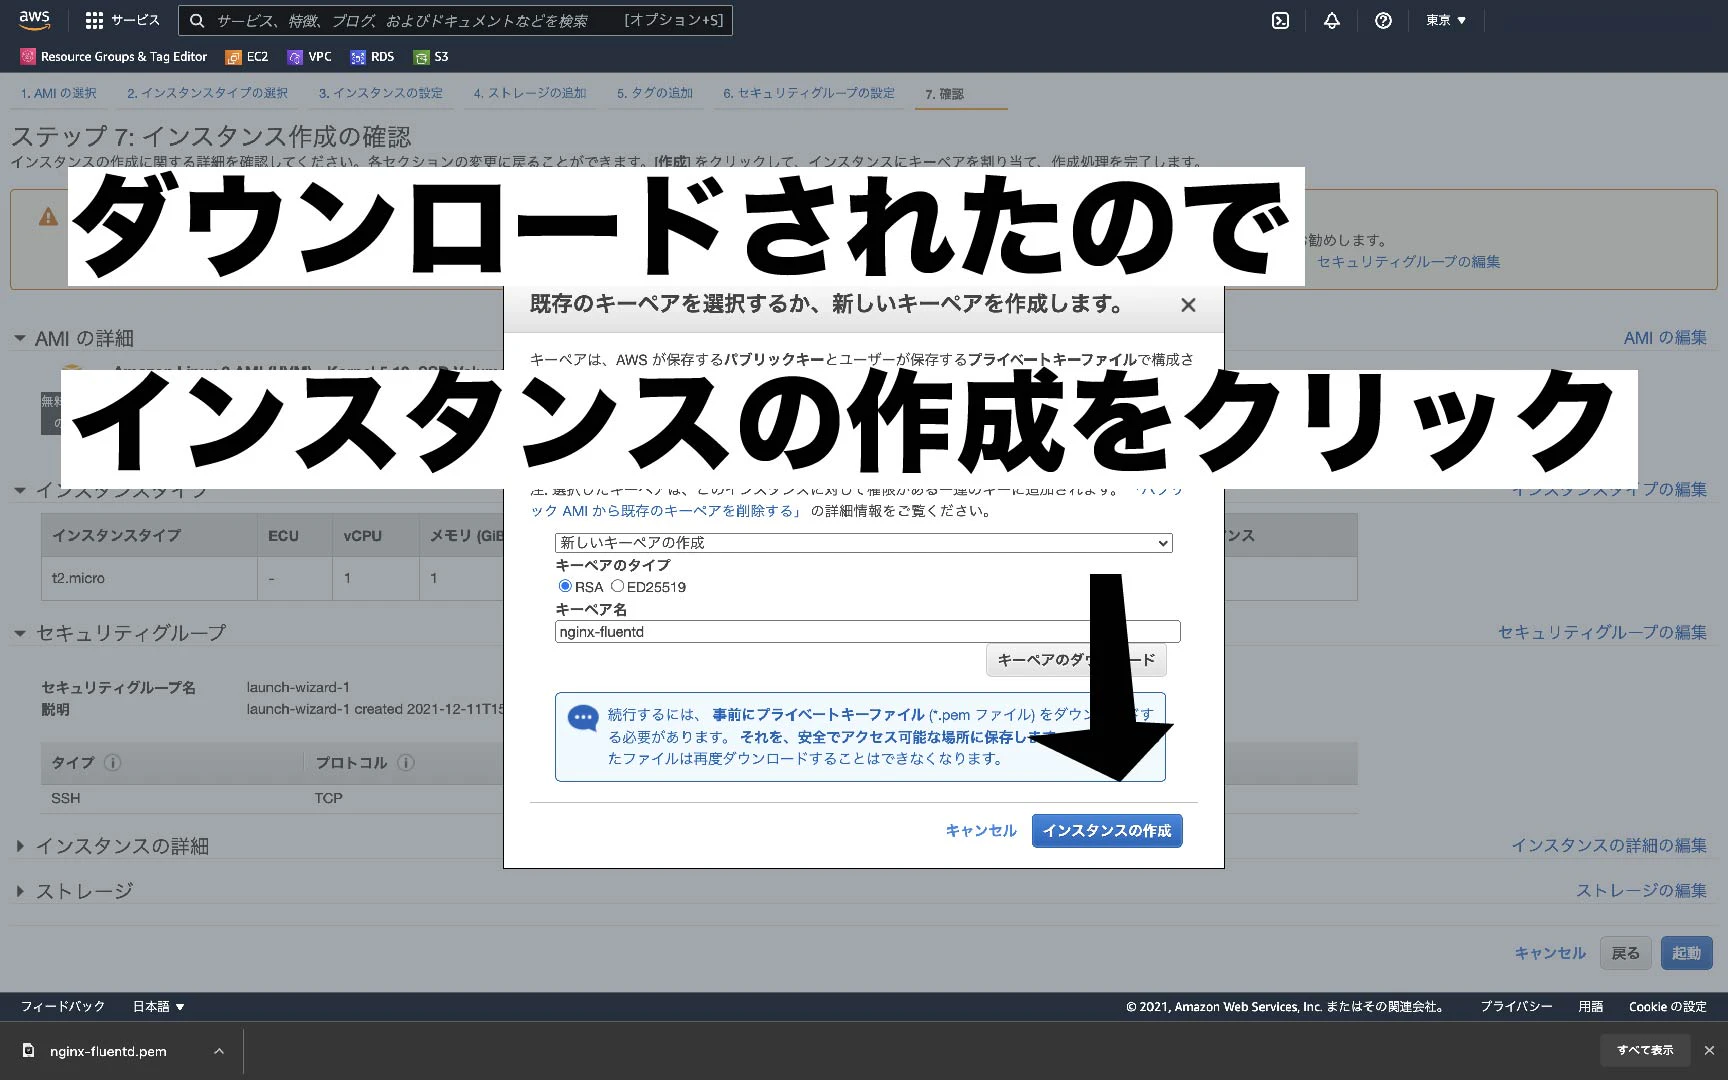Click the インスタンスの作成 button
1728x1080 pixels.
[1107, 831]
